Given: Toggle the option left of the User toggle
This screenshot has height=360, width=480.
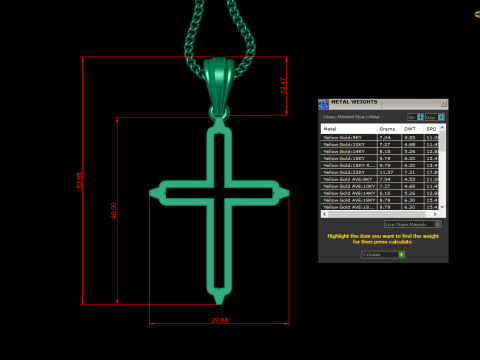Looking at the screenshot, I should pyautogui.click(x=415, y=117).
